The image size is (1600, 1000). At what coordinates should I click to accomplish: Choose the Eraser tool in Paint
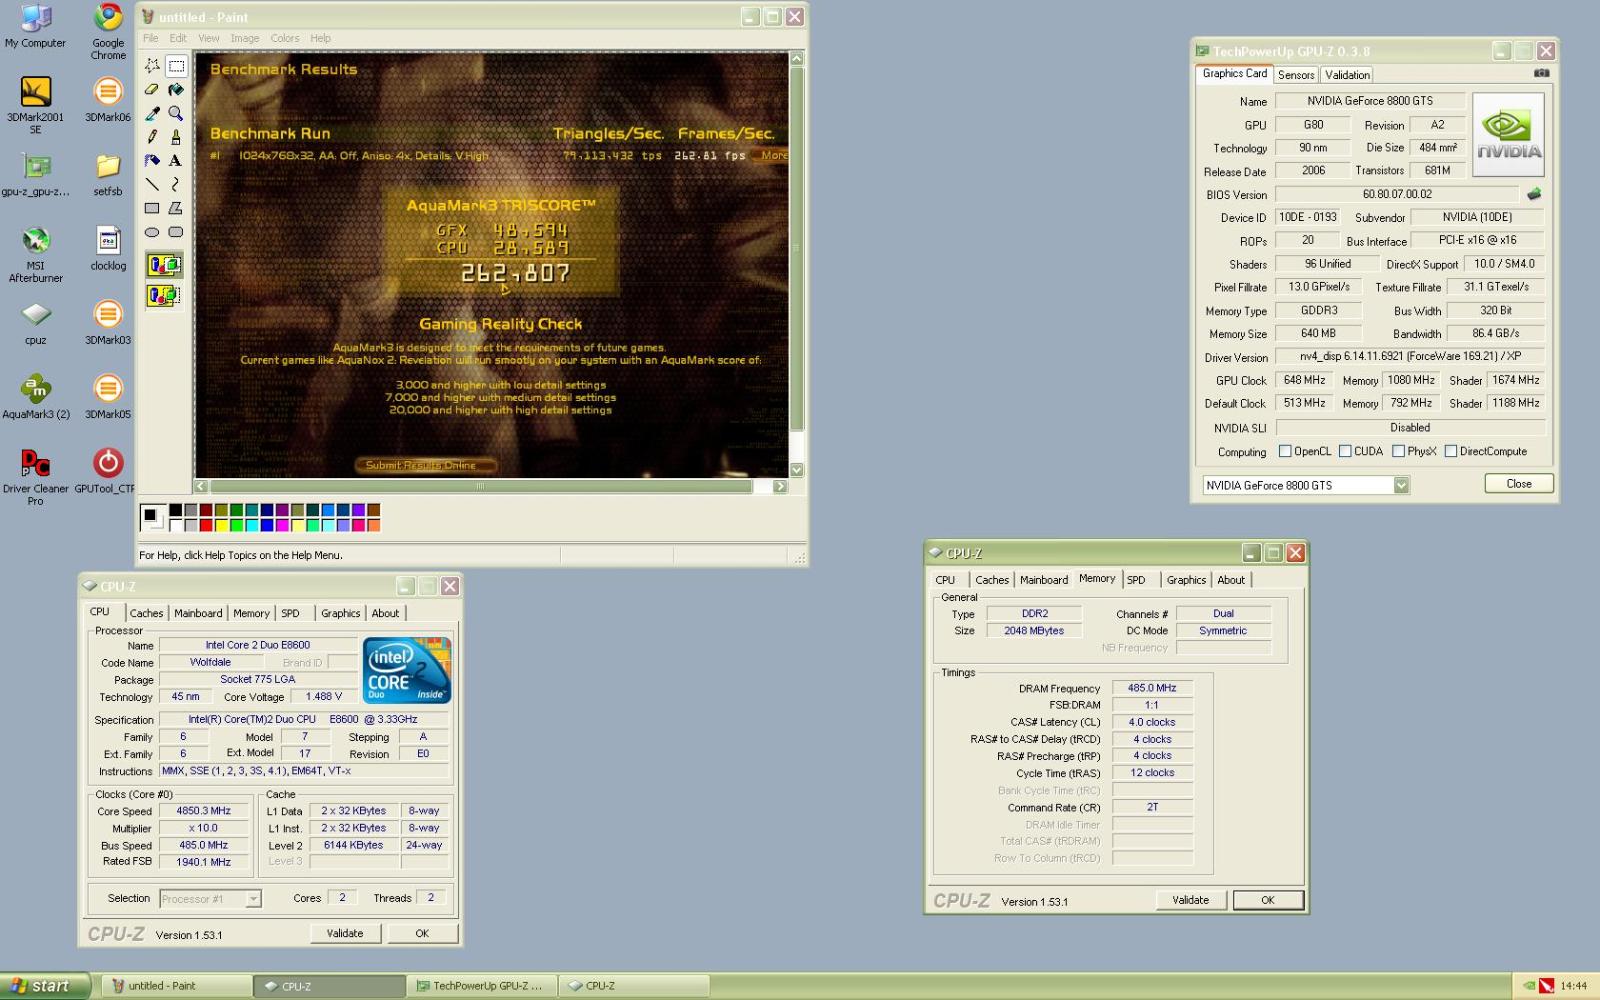coord(152,90)
